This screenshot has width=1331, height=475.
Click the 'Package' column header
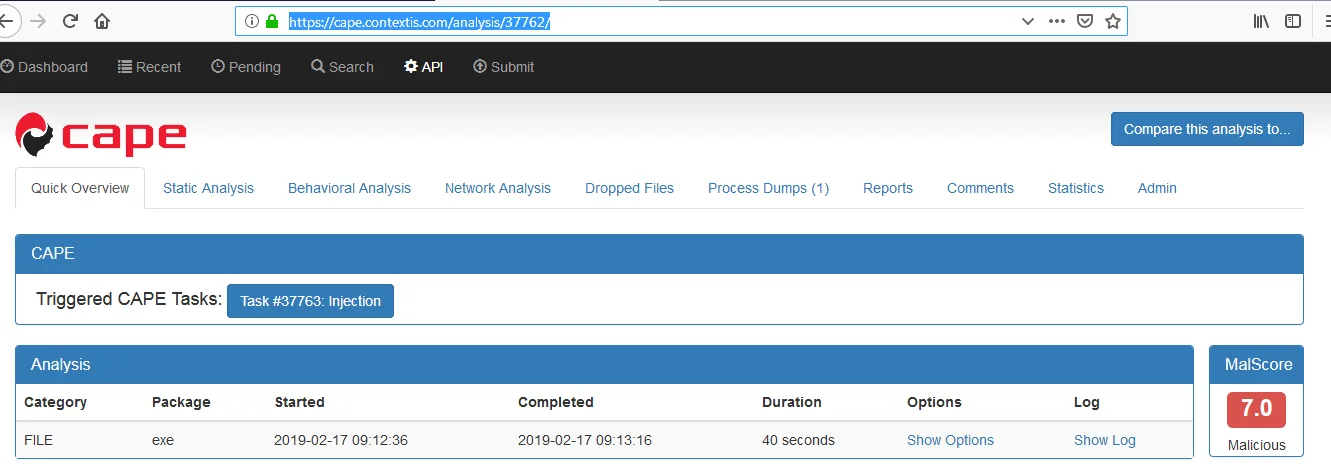(181, 402)
